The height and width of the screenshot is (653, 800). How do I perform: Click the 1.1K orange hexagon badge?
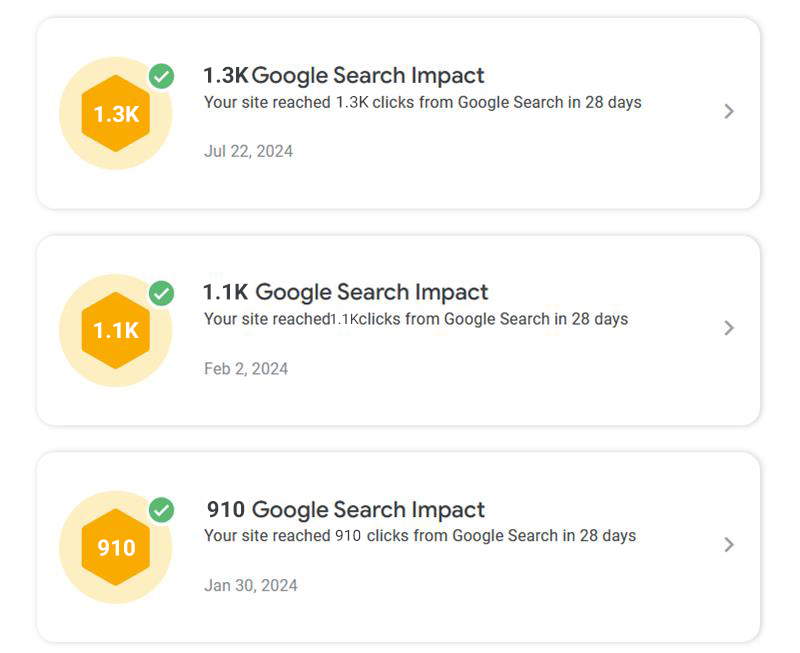pyautogui.click(x=116, y=330)
